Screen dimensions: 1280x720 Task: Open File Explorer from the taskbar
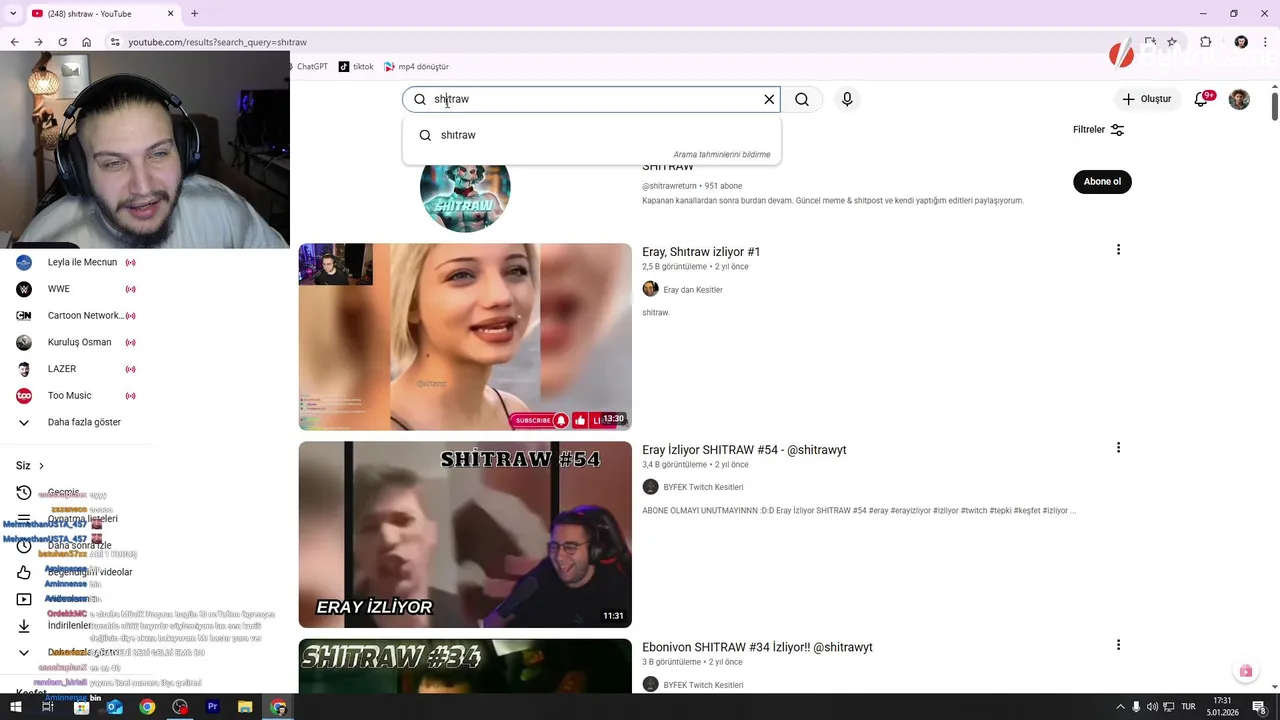click(x=245, y=707)
